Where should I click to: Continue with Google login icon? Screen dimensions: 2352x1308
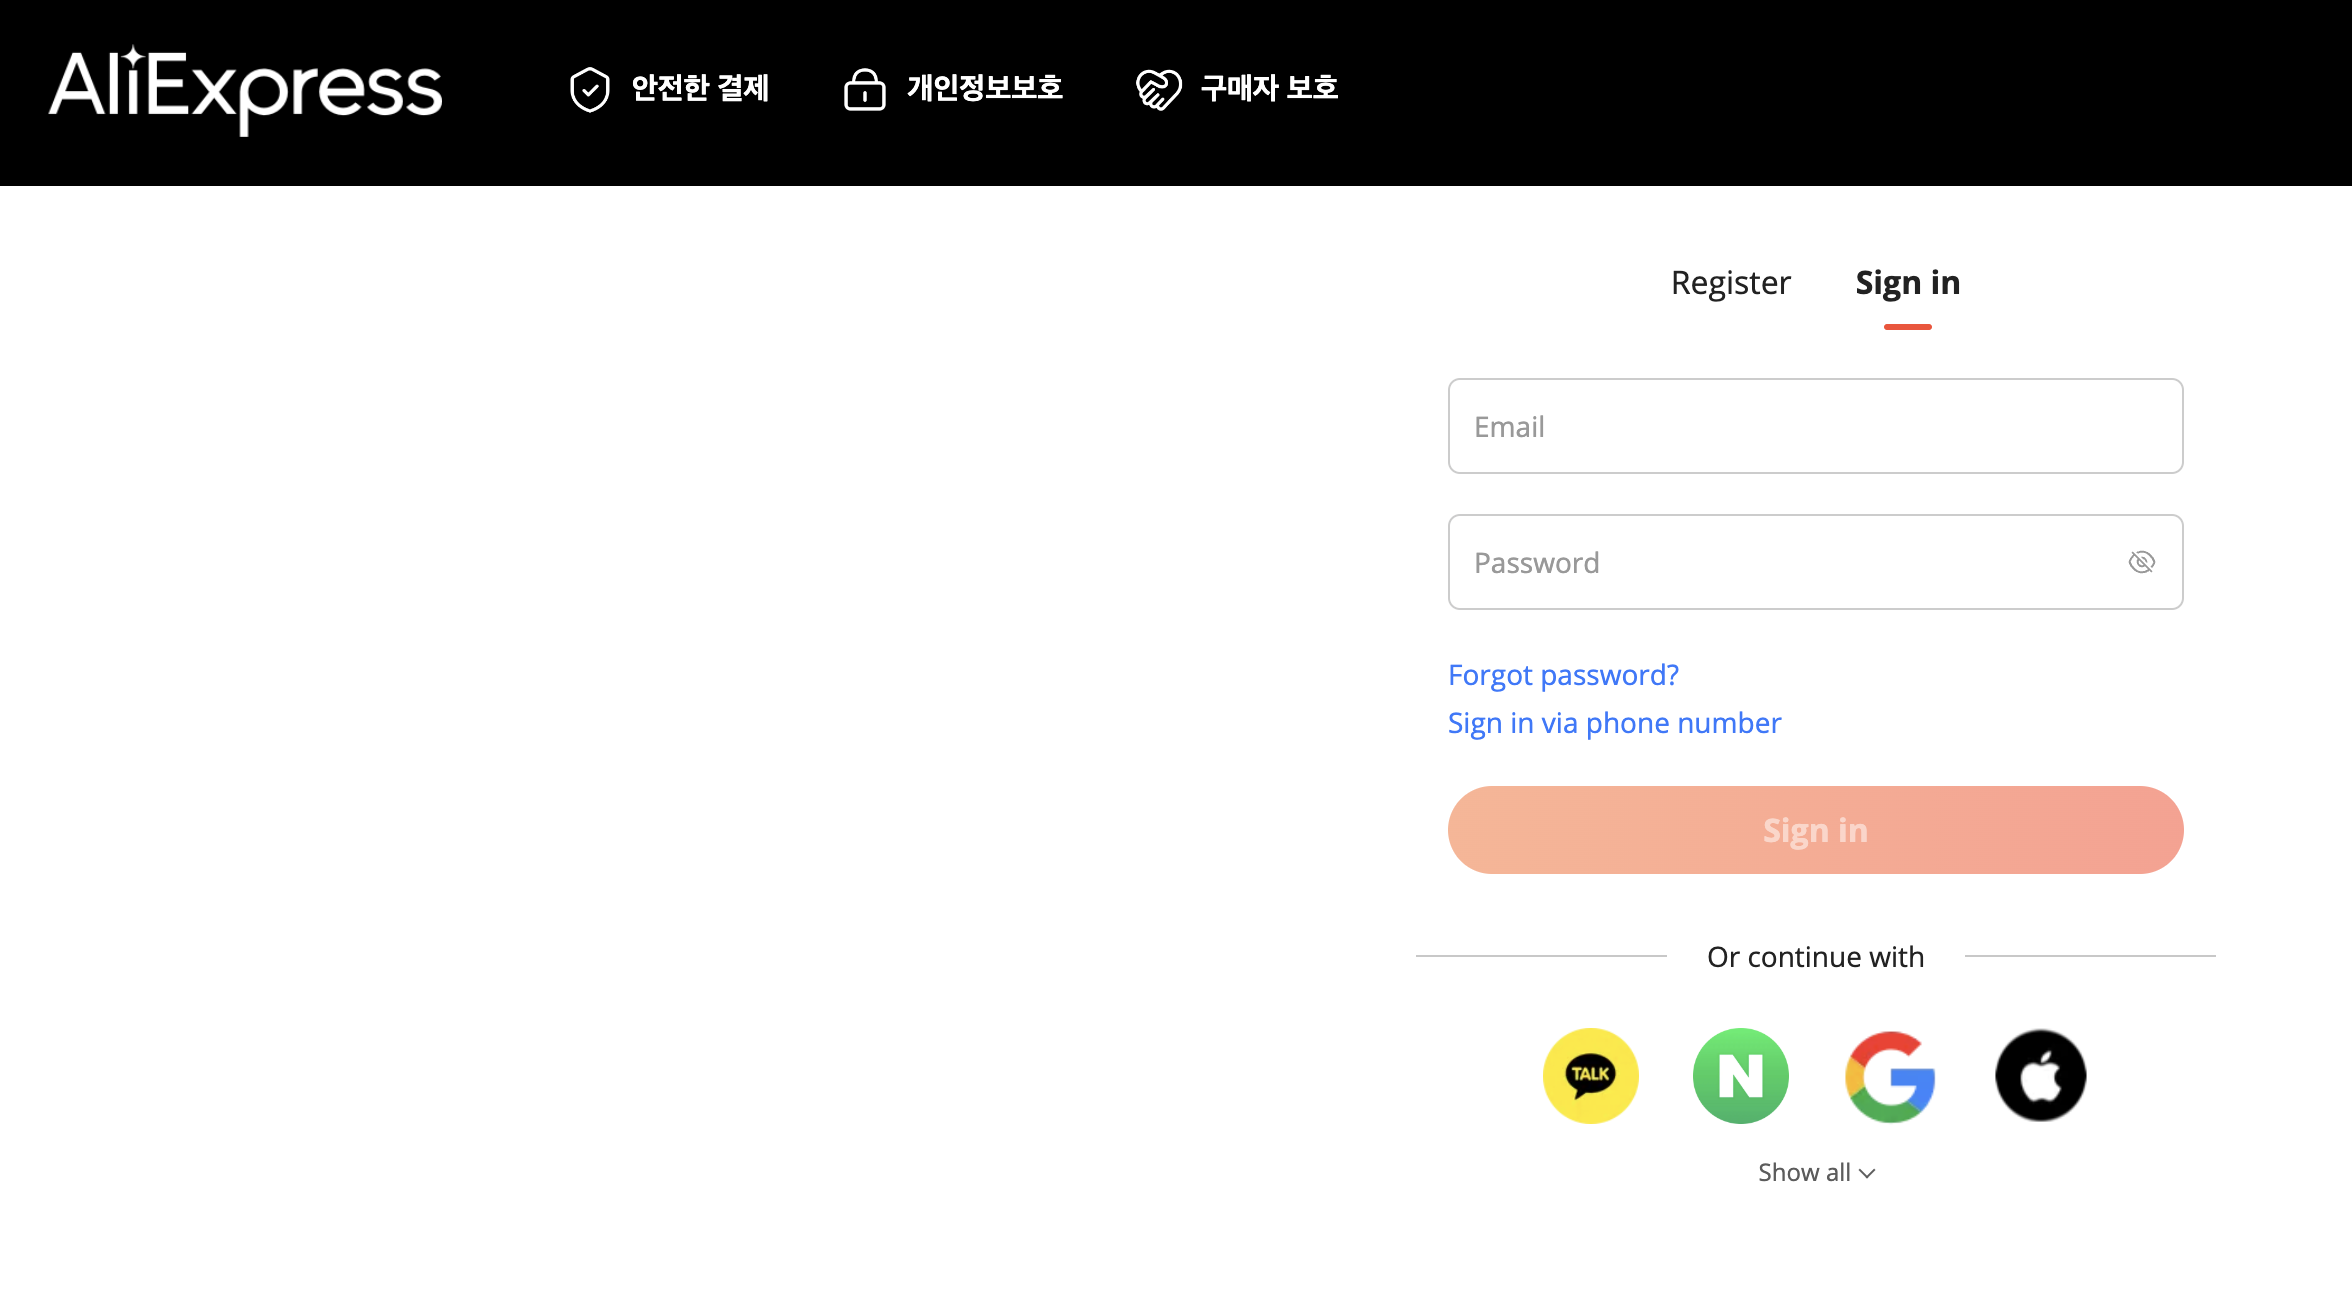click(1890, 1075)
